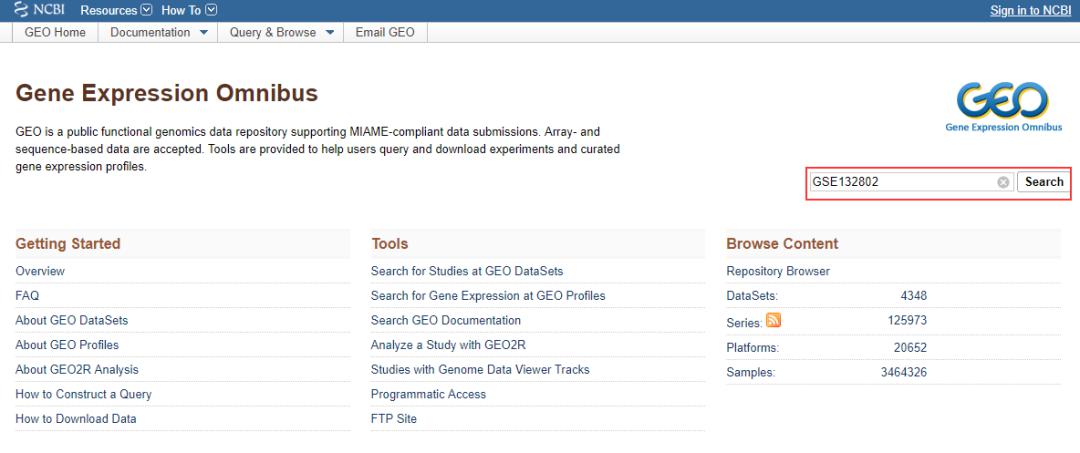This screenshot has height=453, width=1080.
Task: Select the Email GEO menu item
Action: pos(385,32)
